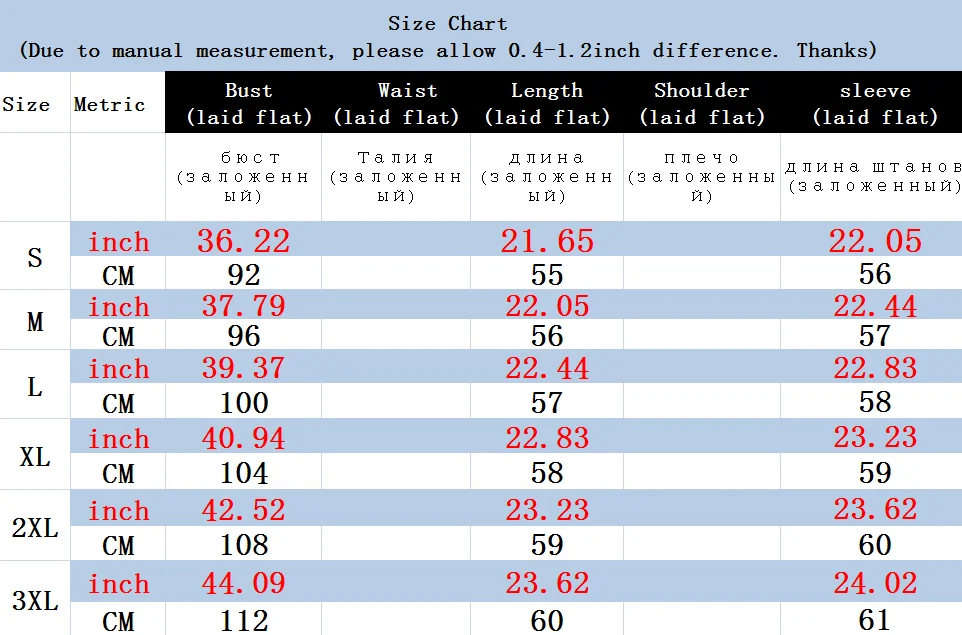Click bust value "112" in CM
The image size is (962, 635).
tap(244, 621)
